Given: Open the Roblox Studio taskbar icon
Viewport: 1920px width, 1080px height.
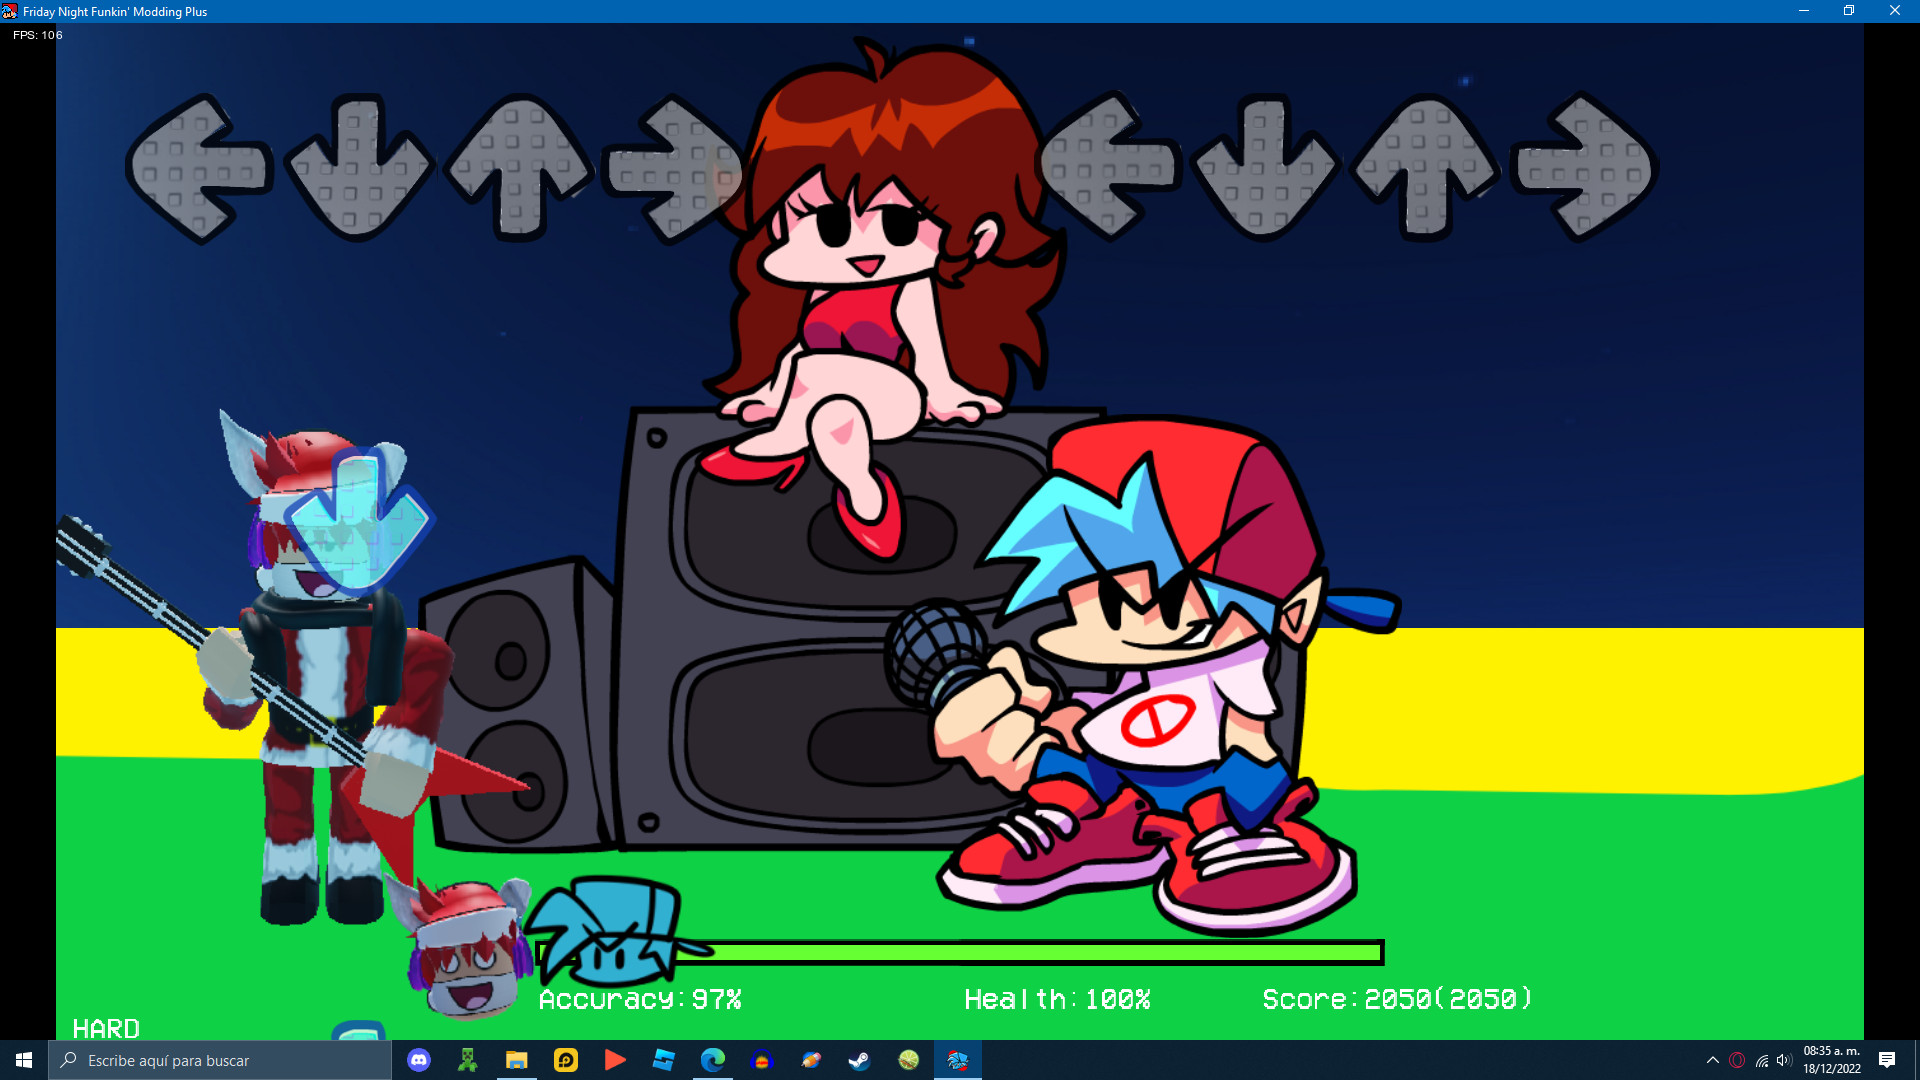Looking at the screenshot, I should coord(664,1060).
